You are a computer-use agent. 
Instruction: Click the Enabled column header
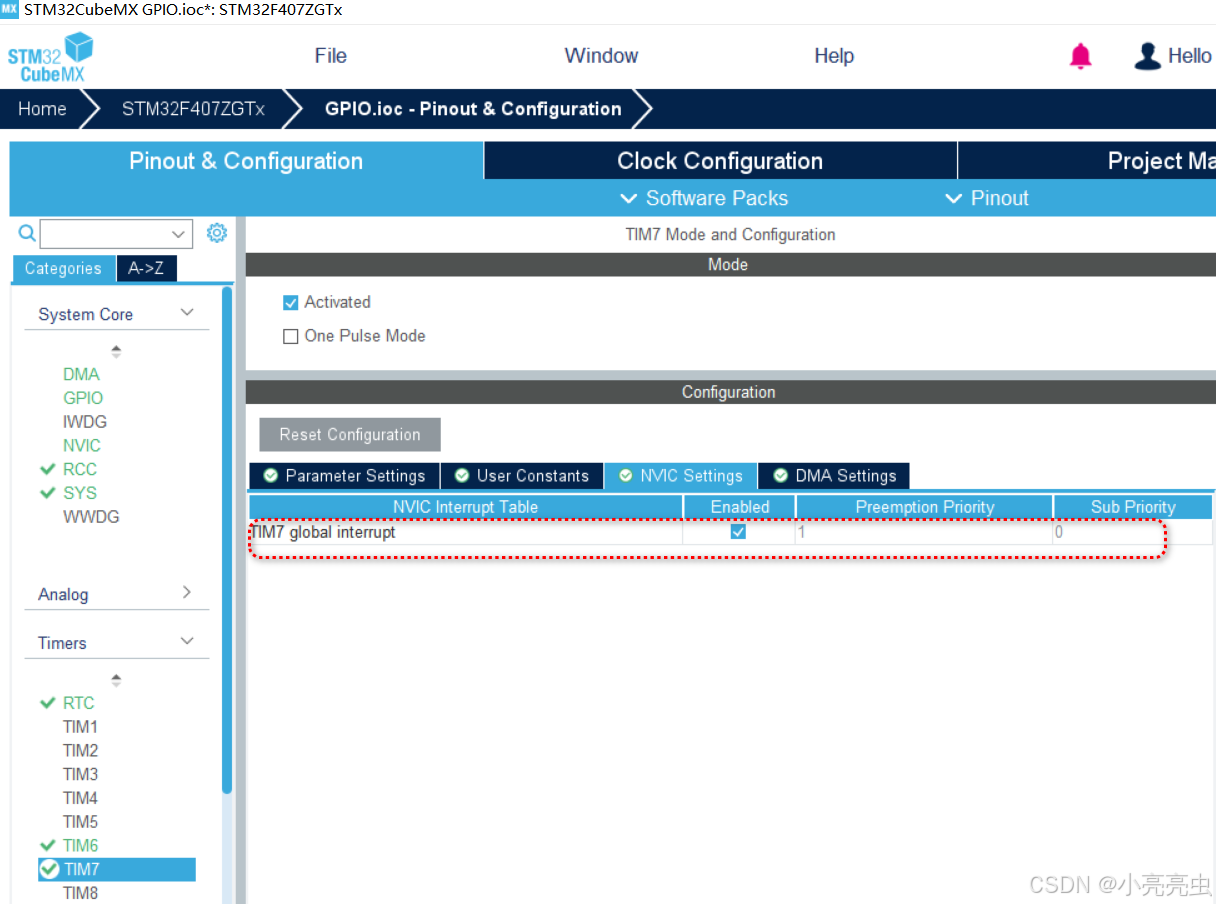[x=740, y=507]
